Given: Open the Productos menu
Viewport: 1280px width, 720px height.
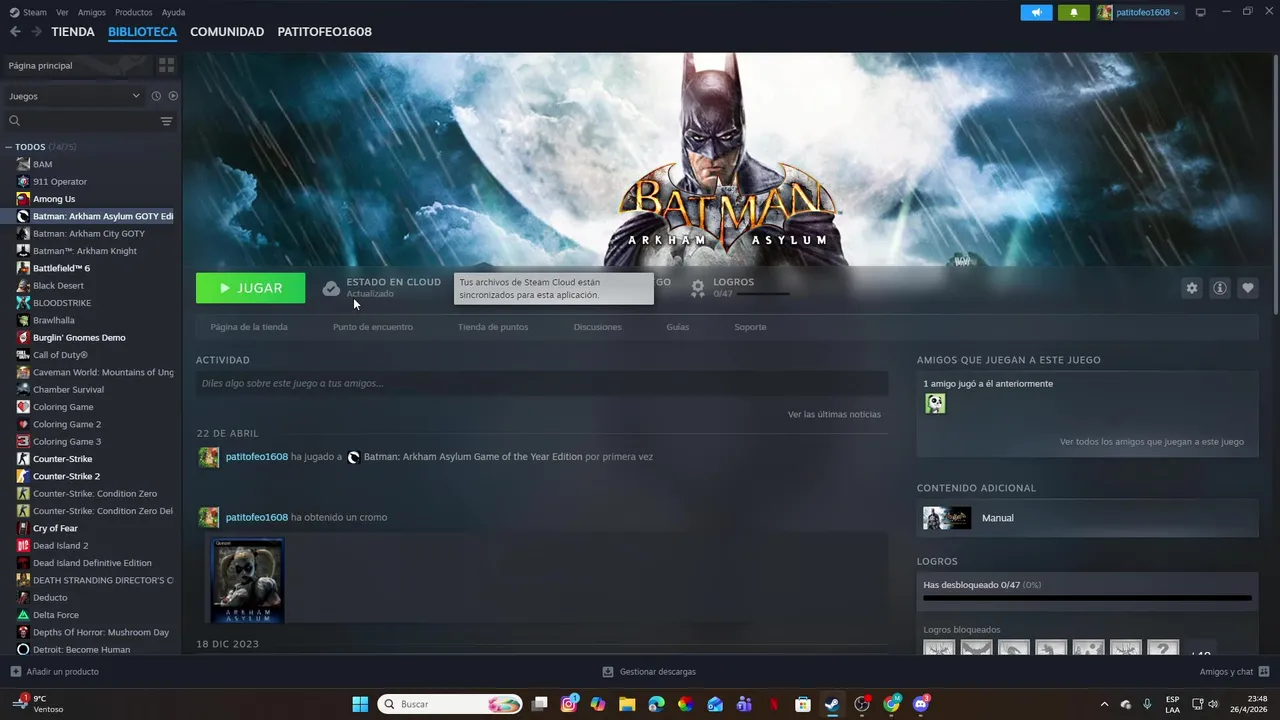Looking at the screenshot, I should (134, 12).
